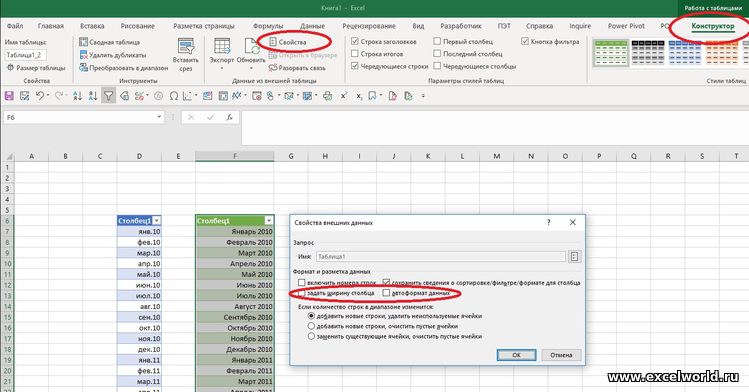Expand Обновить dropdown
This screenshot has width=749, height=392.
(251, 68)
